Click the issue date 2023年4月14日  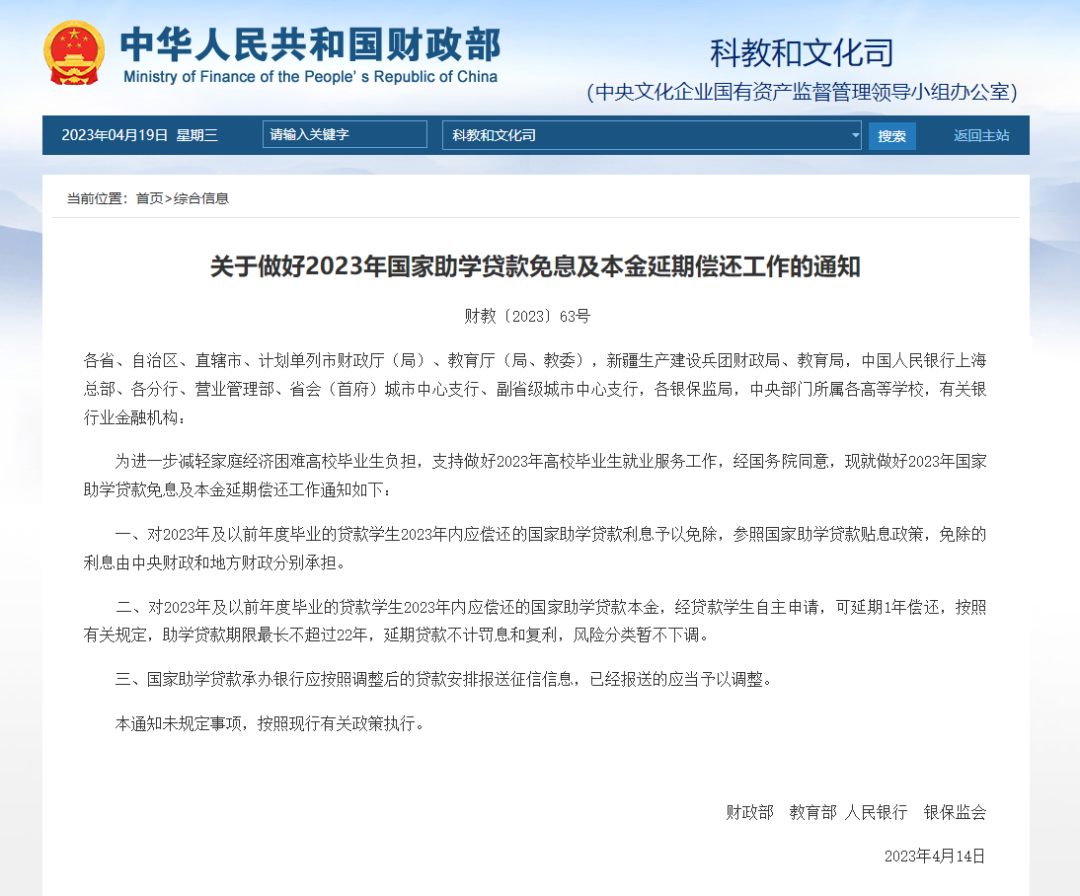point(935,856)
